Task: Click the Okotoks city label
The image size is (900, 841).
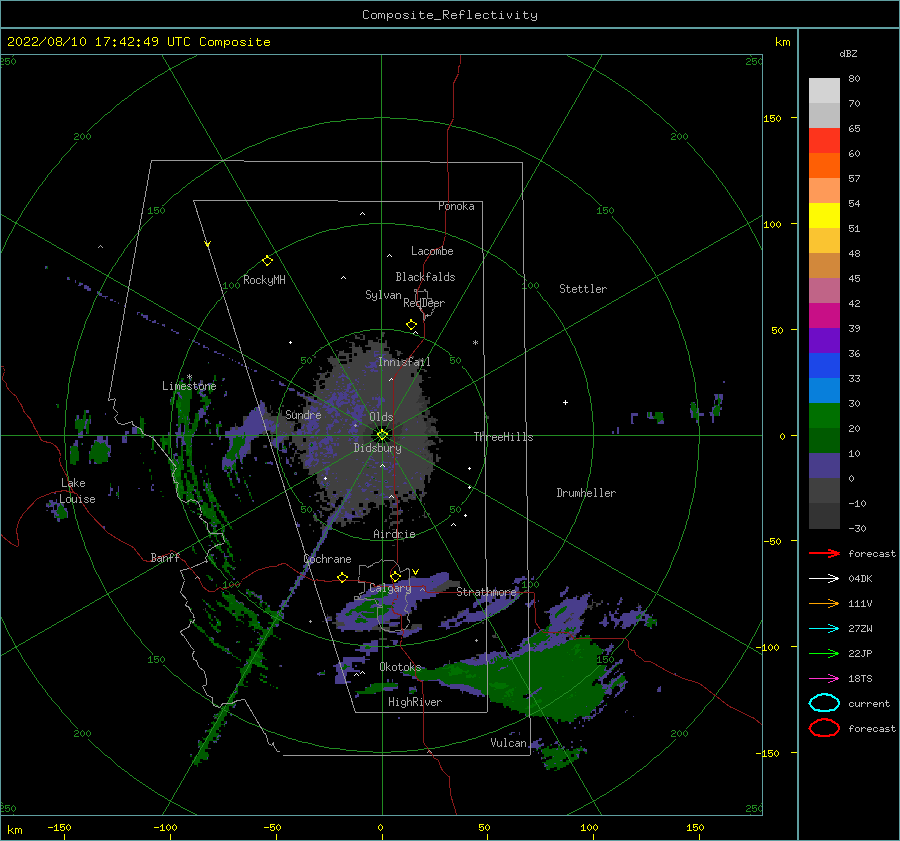Action: click(400, 667)
